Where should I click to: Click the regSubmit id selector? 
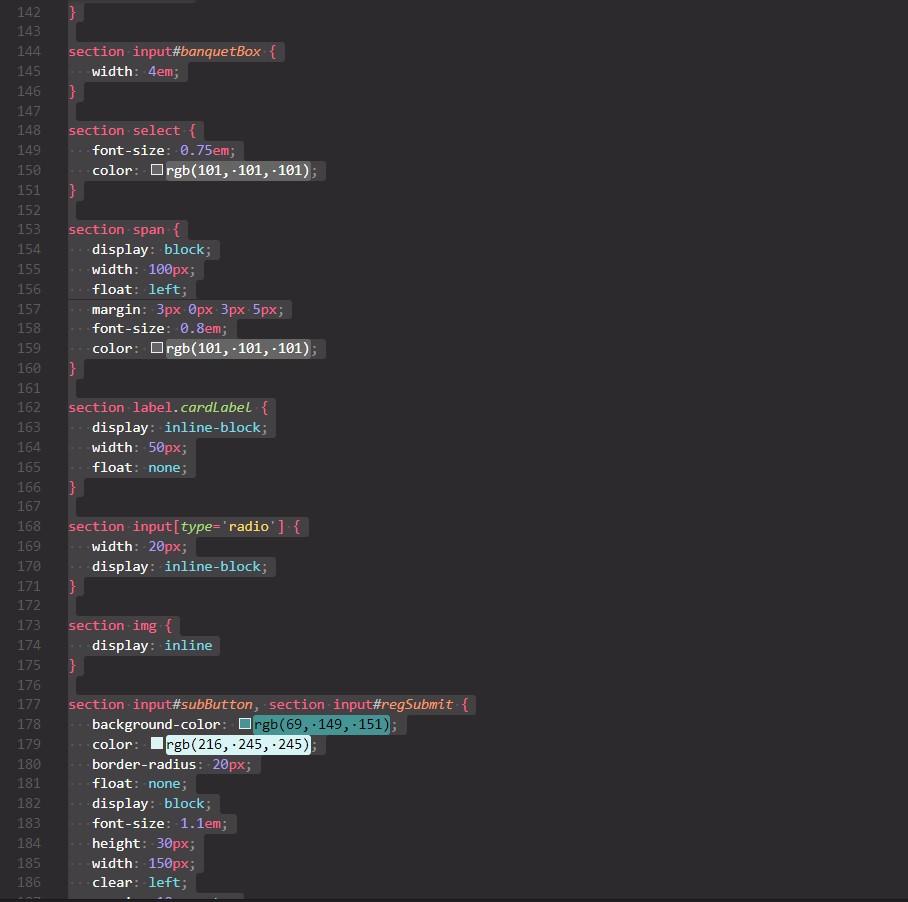(420, 704)
